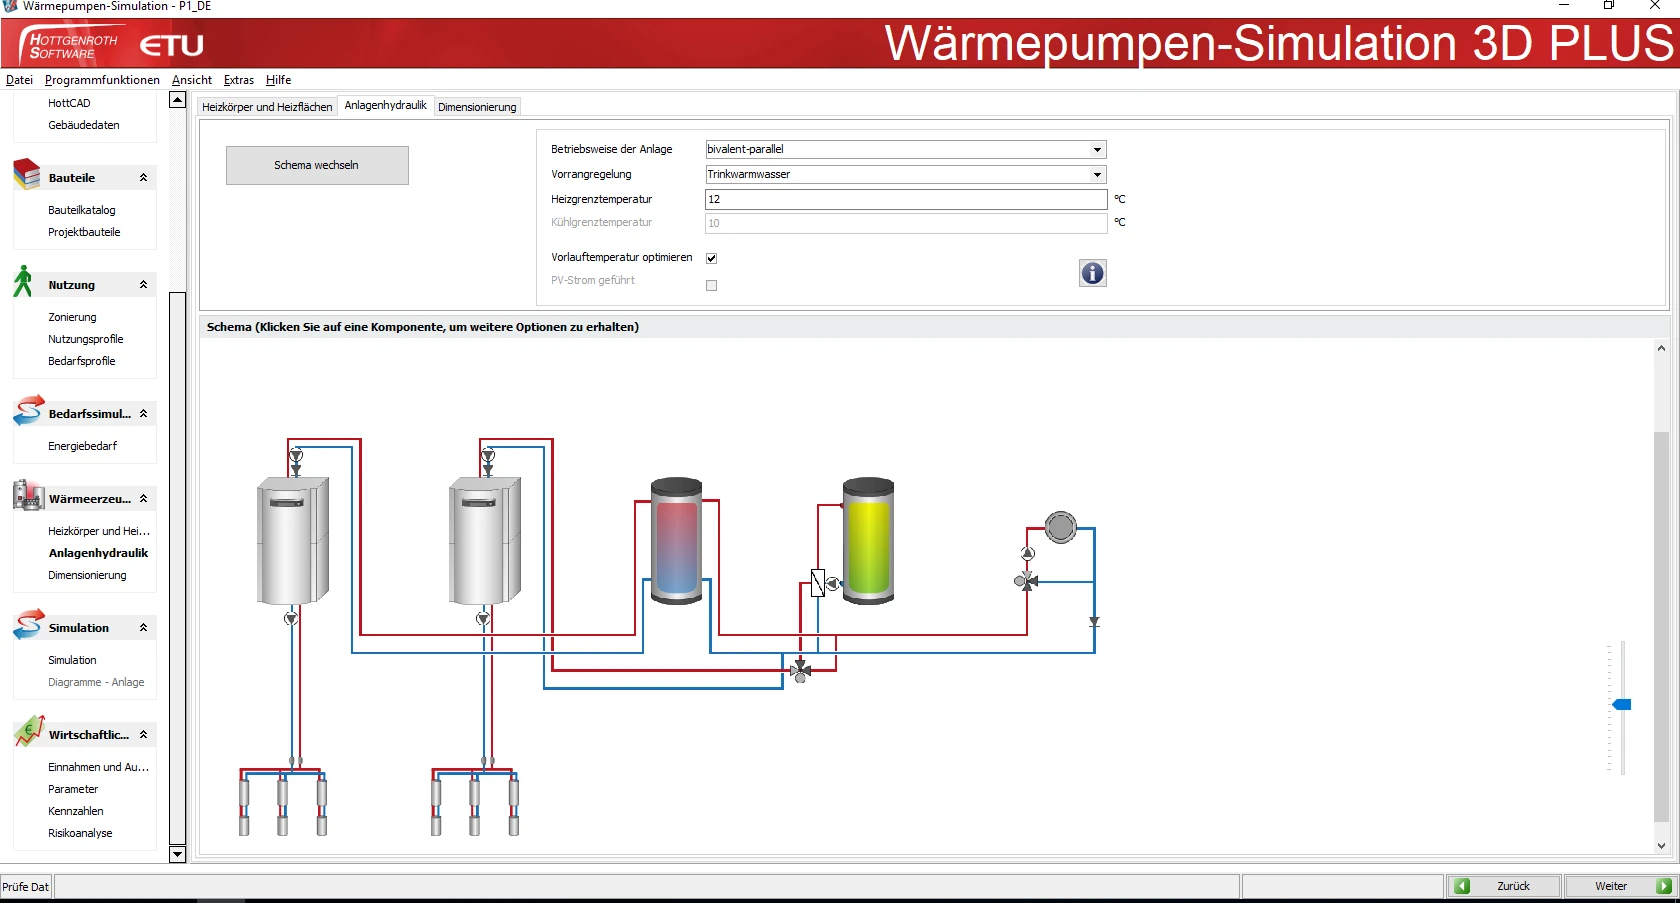Uncheck Vorlauftemperatur optimieren checkbox
The image size is (1680, 903).
tap(711, 258)
